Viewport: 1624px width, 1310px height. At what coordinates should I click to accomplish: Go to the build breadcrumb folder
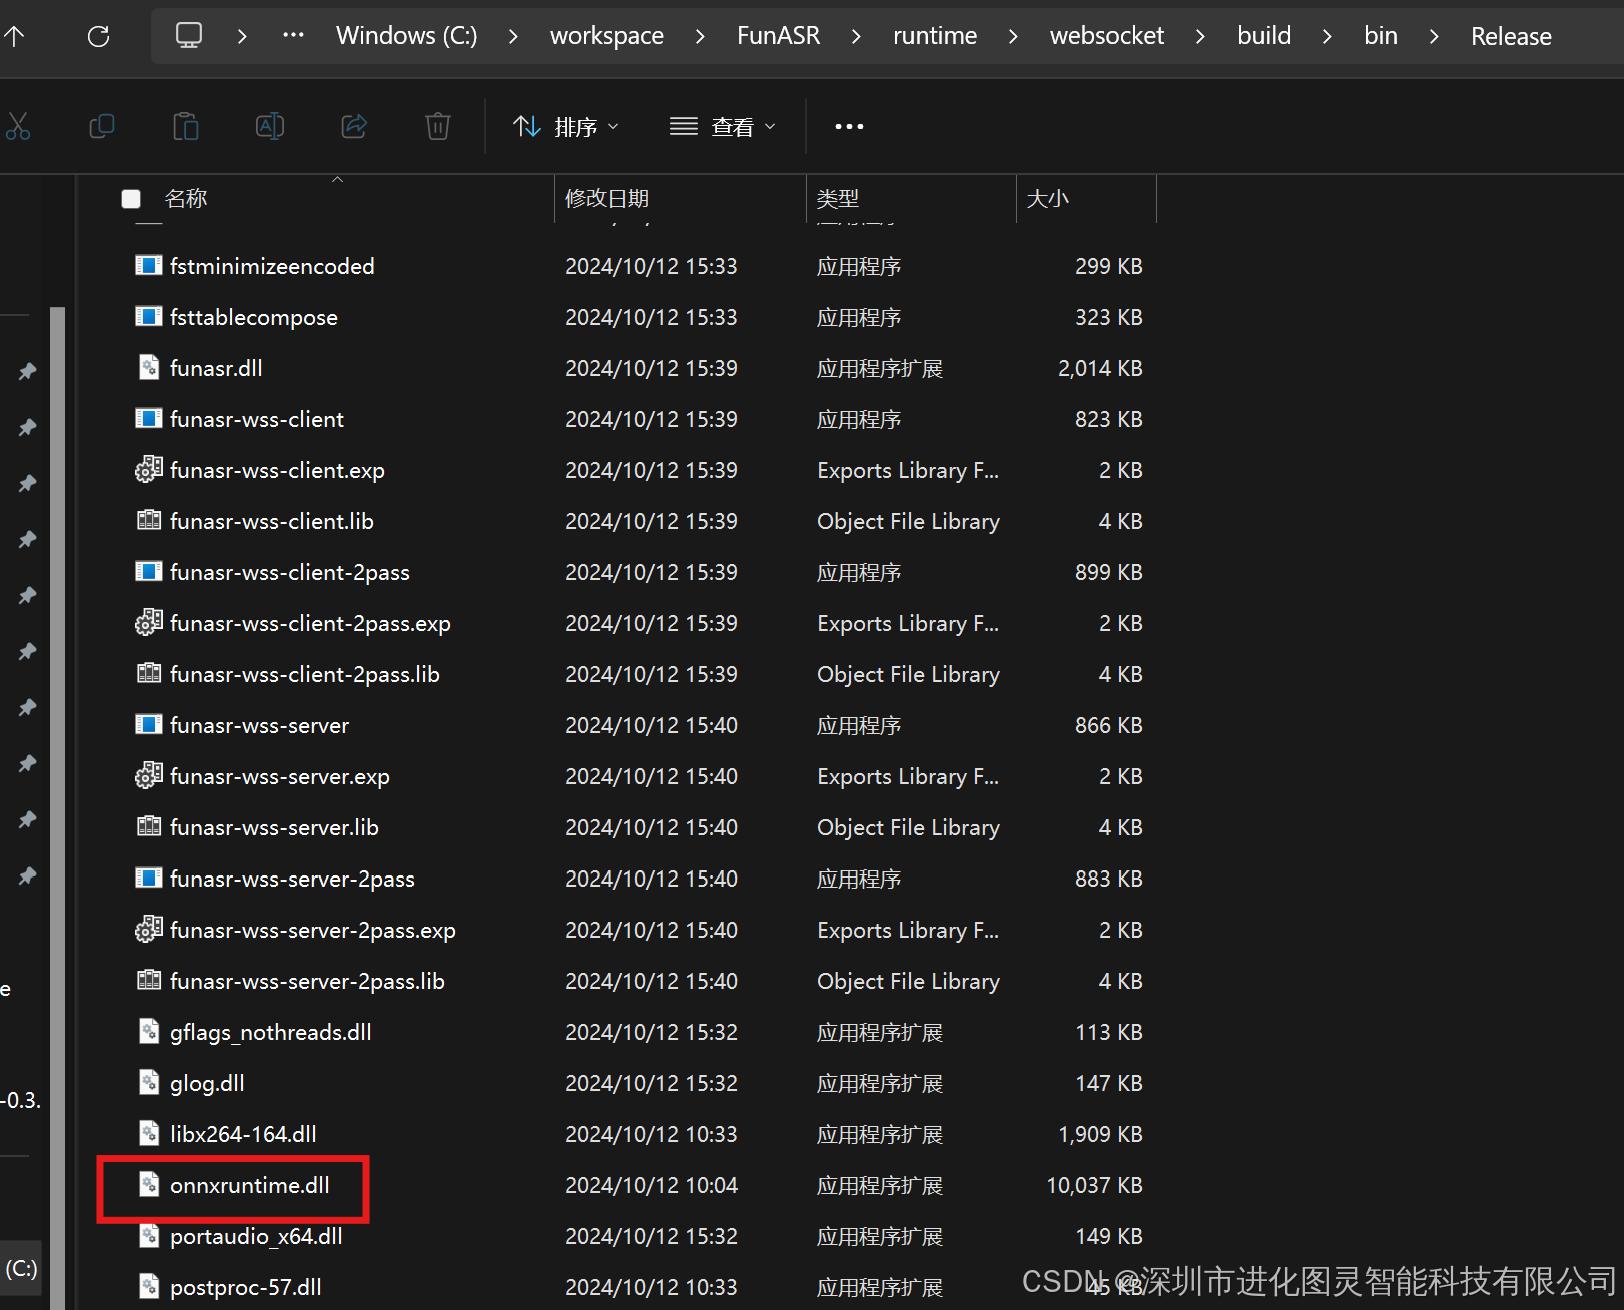[x=1264, y=36]
